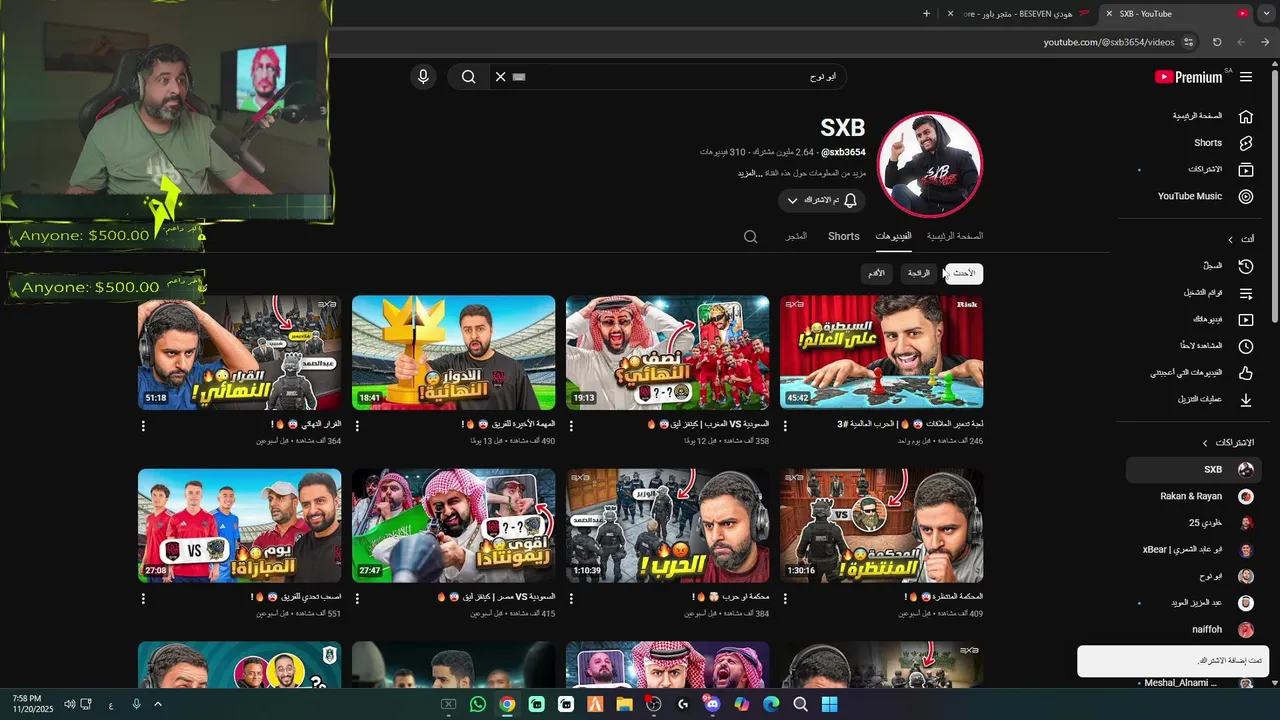Open more options for المحكمة المنتظرة video
The height and width of the screenshot is (720, 1280).
(785, 599)
